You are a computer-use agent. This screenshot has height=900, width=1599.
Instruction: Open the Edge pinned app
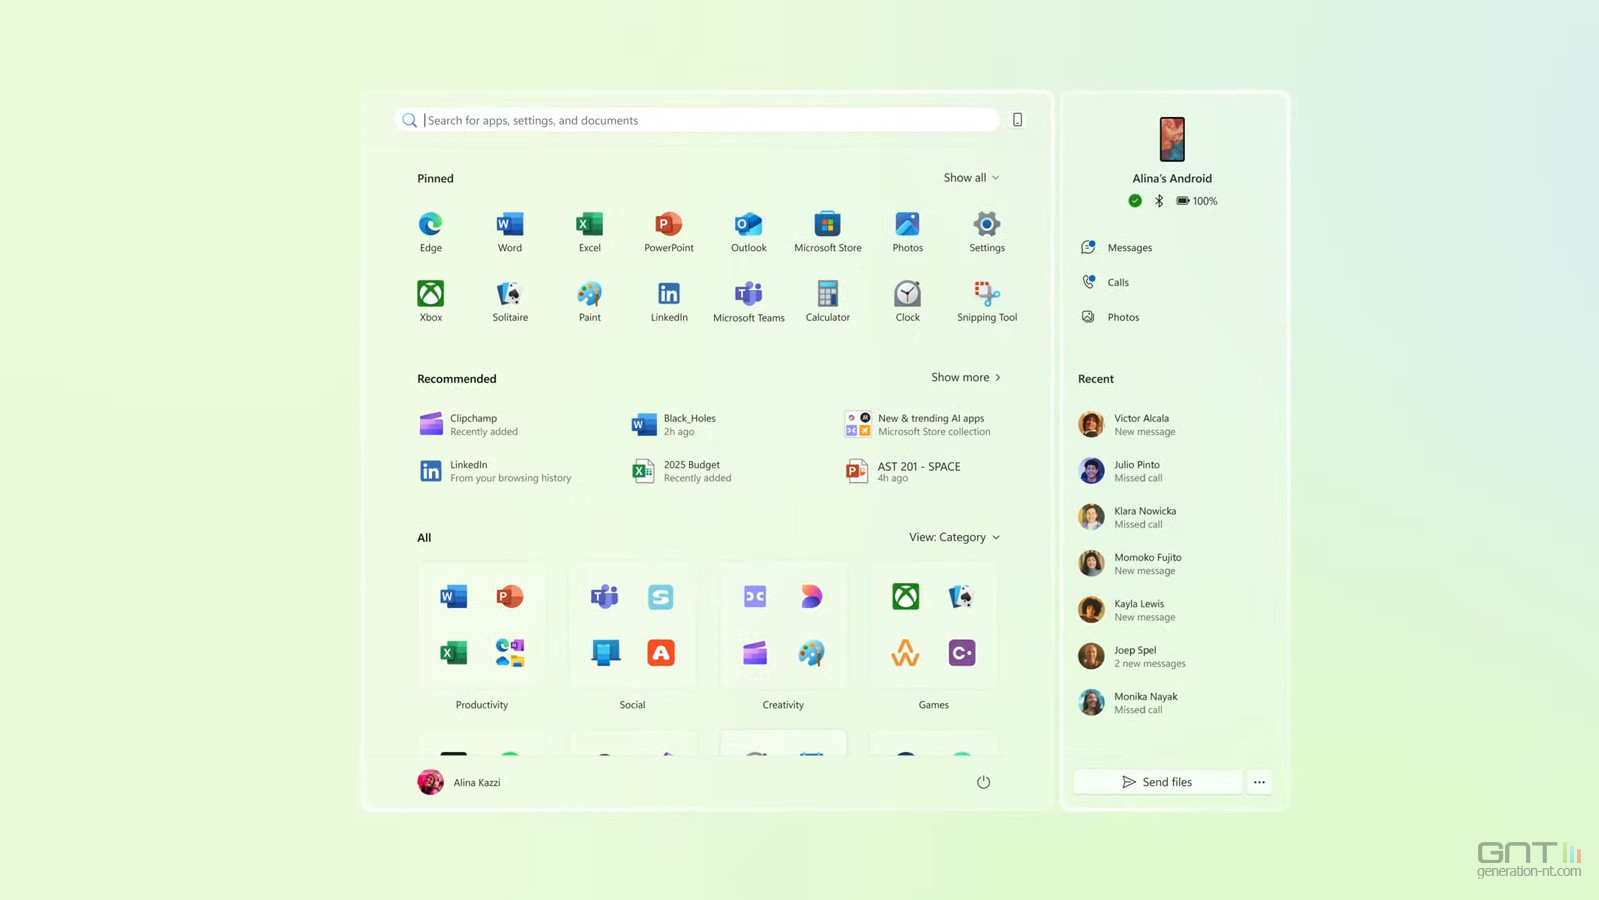click(430, 231)
